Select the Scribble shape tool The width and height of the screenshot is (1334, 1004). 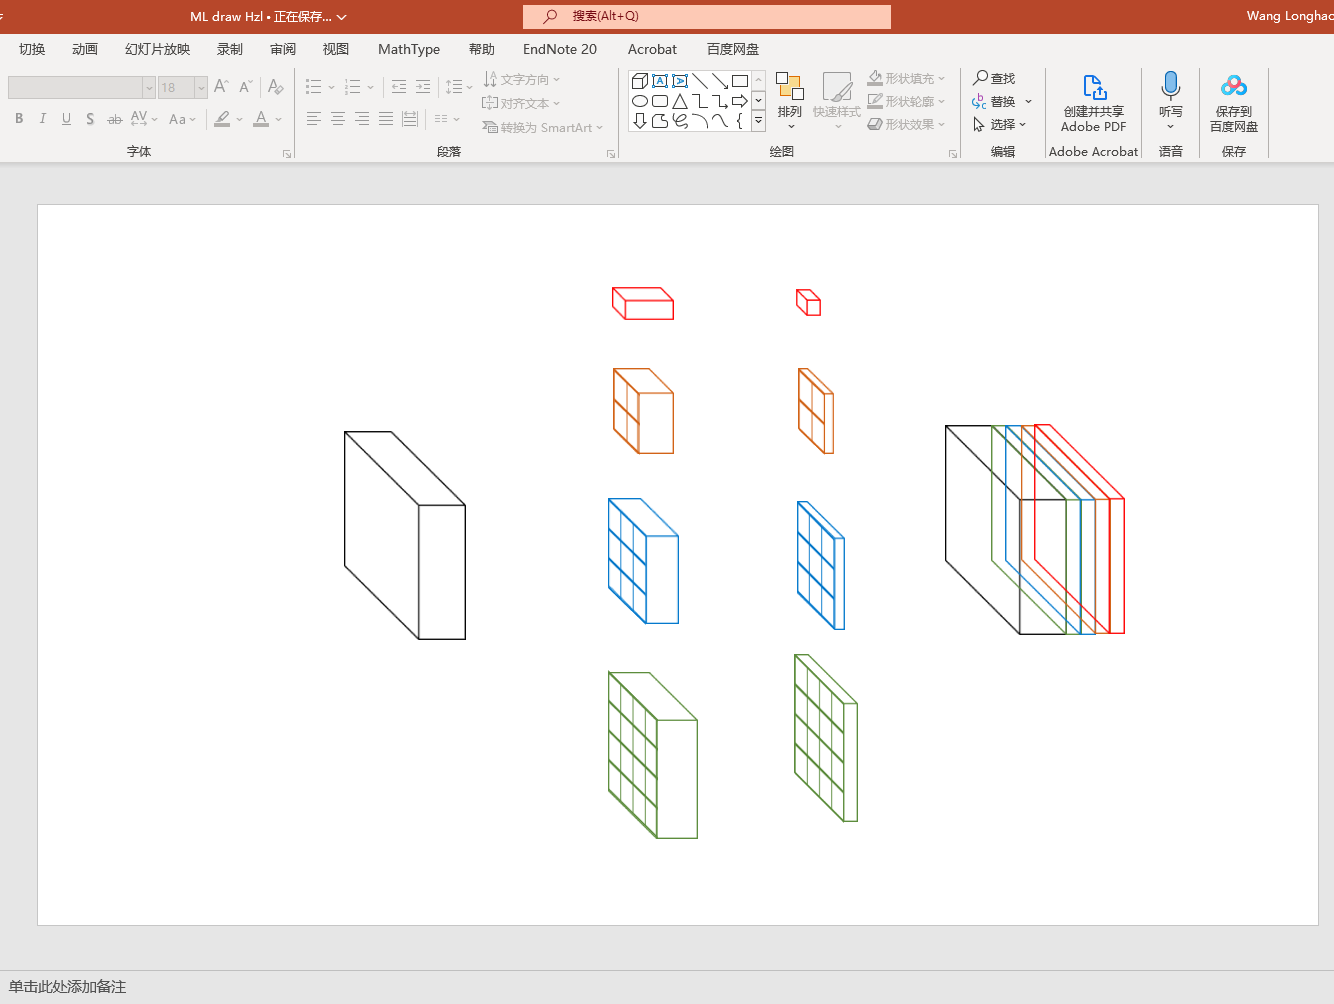click(x=680, y=121)
